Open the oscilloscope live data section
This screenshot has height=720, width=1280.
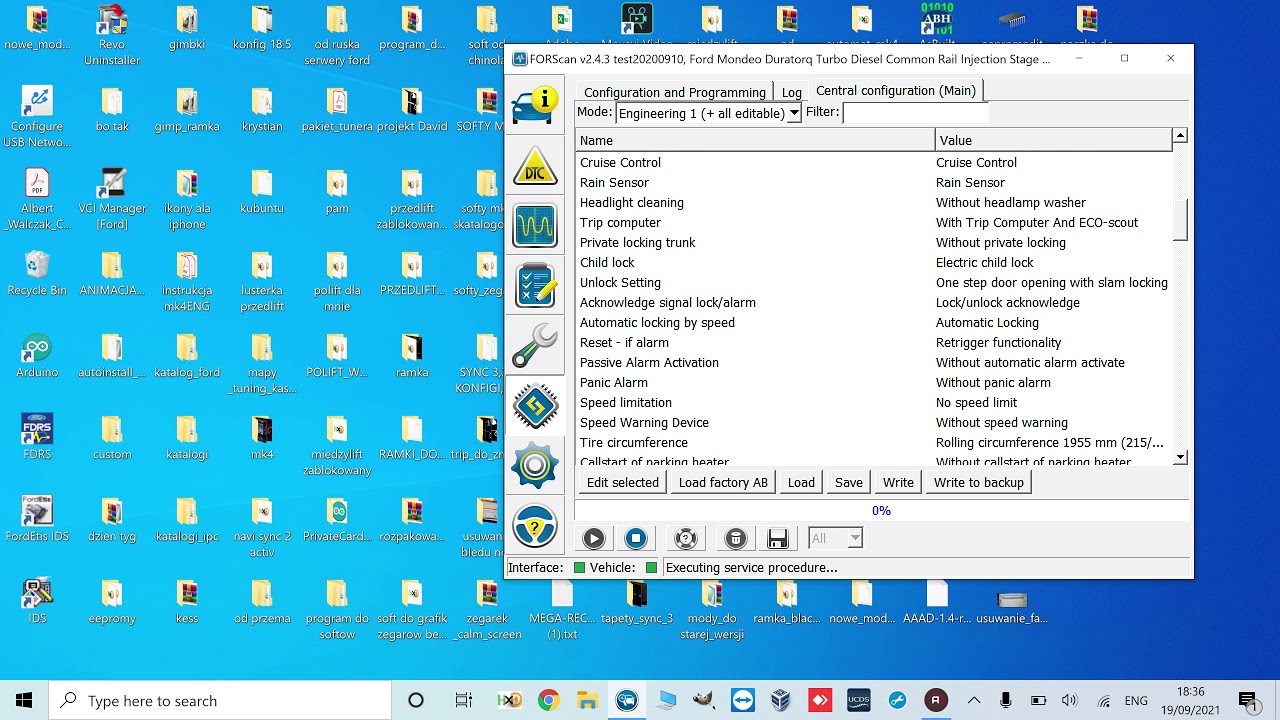click(535, 226)
